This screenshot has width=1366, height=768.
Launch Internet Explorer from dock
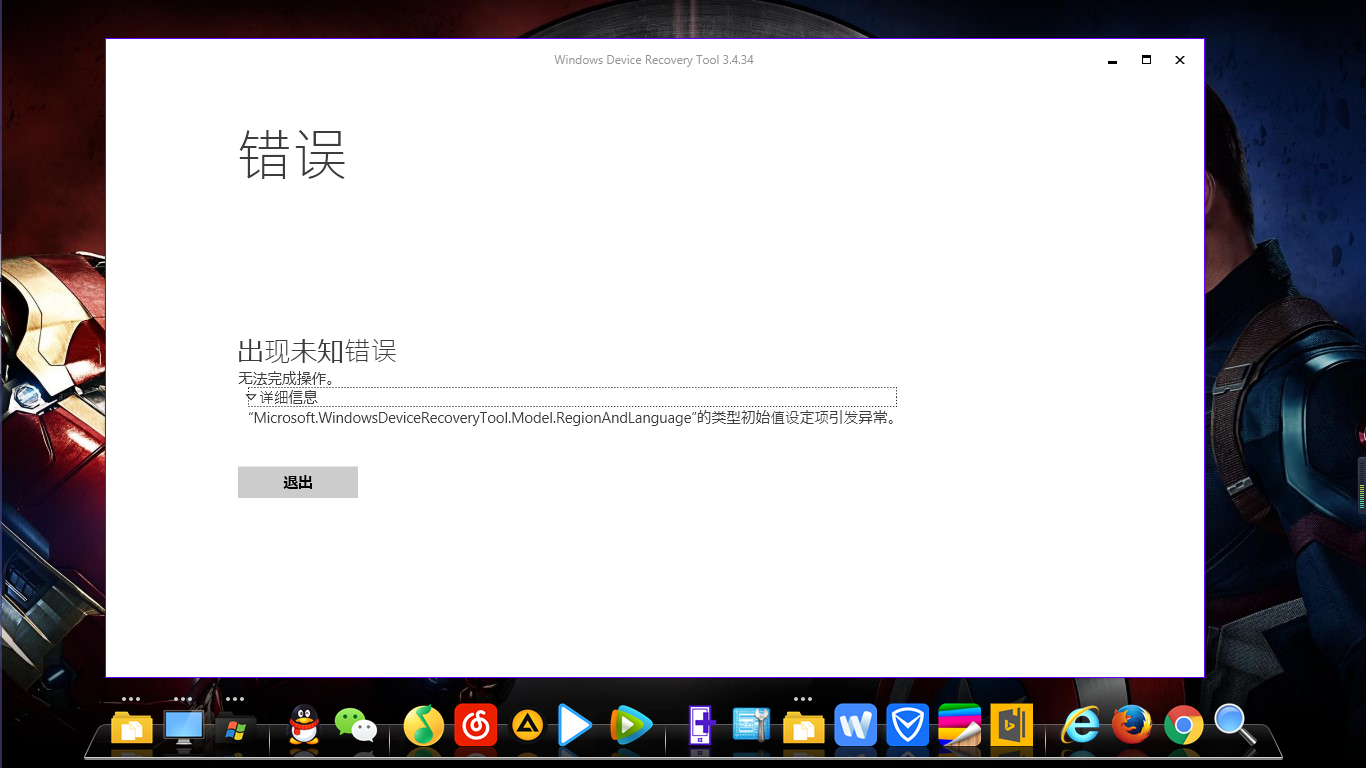1080,726
